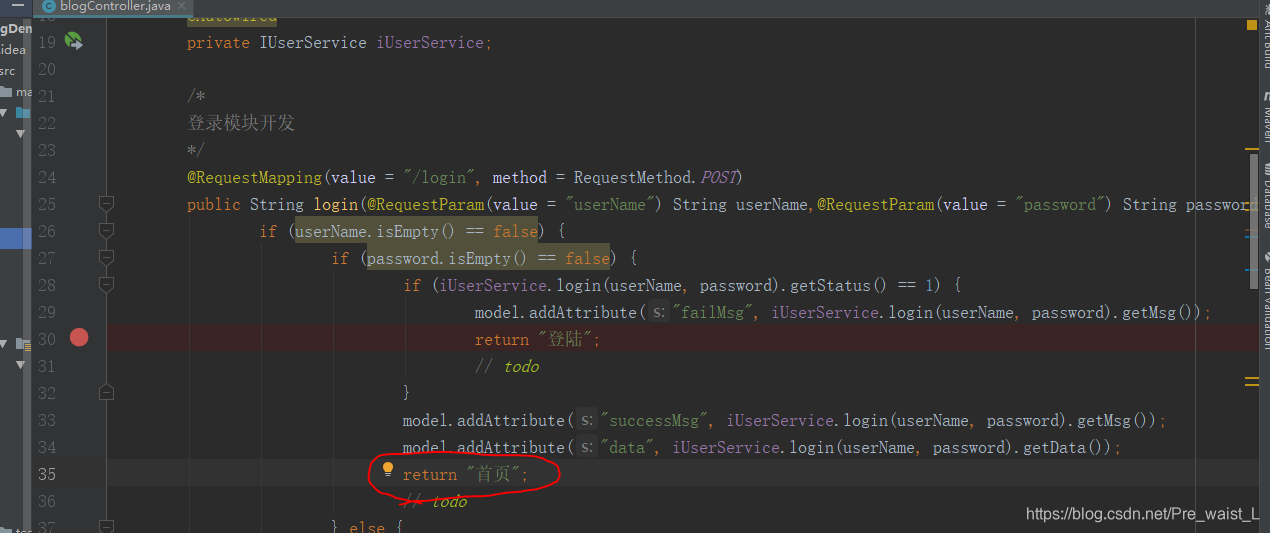Click the return "首页" statement on line 35
The image size is (1270, 533).
point(465,474)
